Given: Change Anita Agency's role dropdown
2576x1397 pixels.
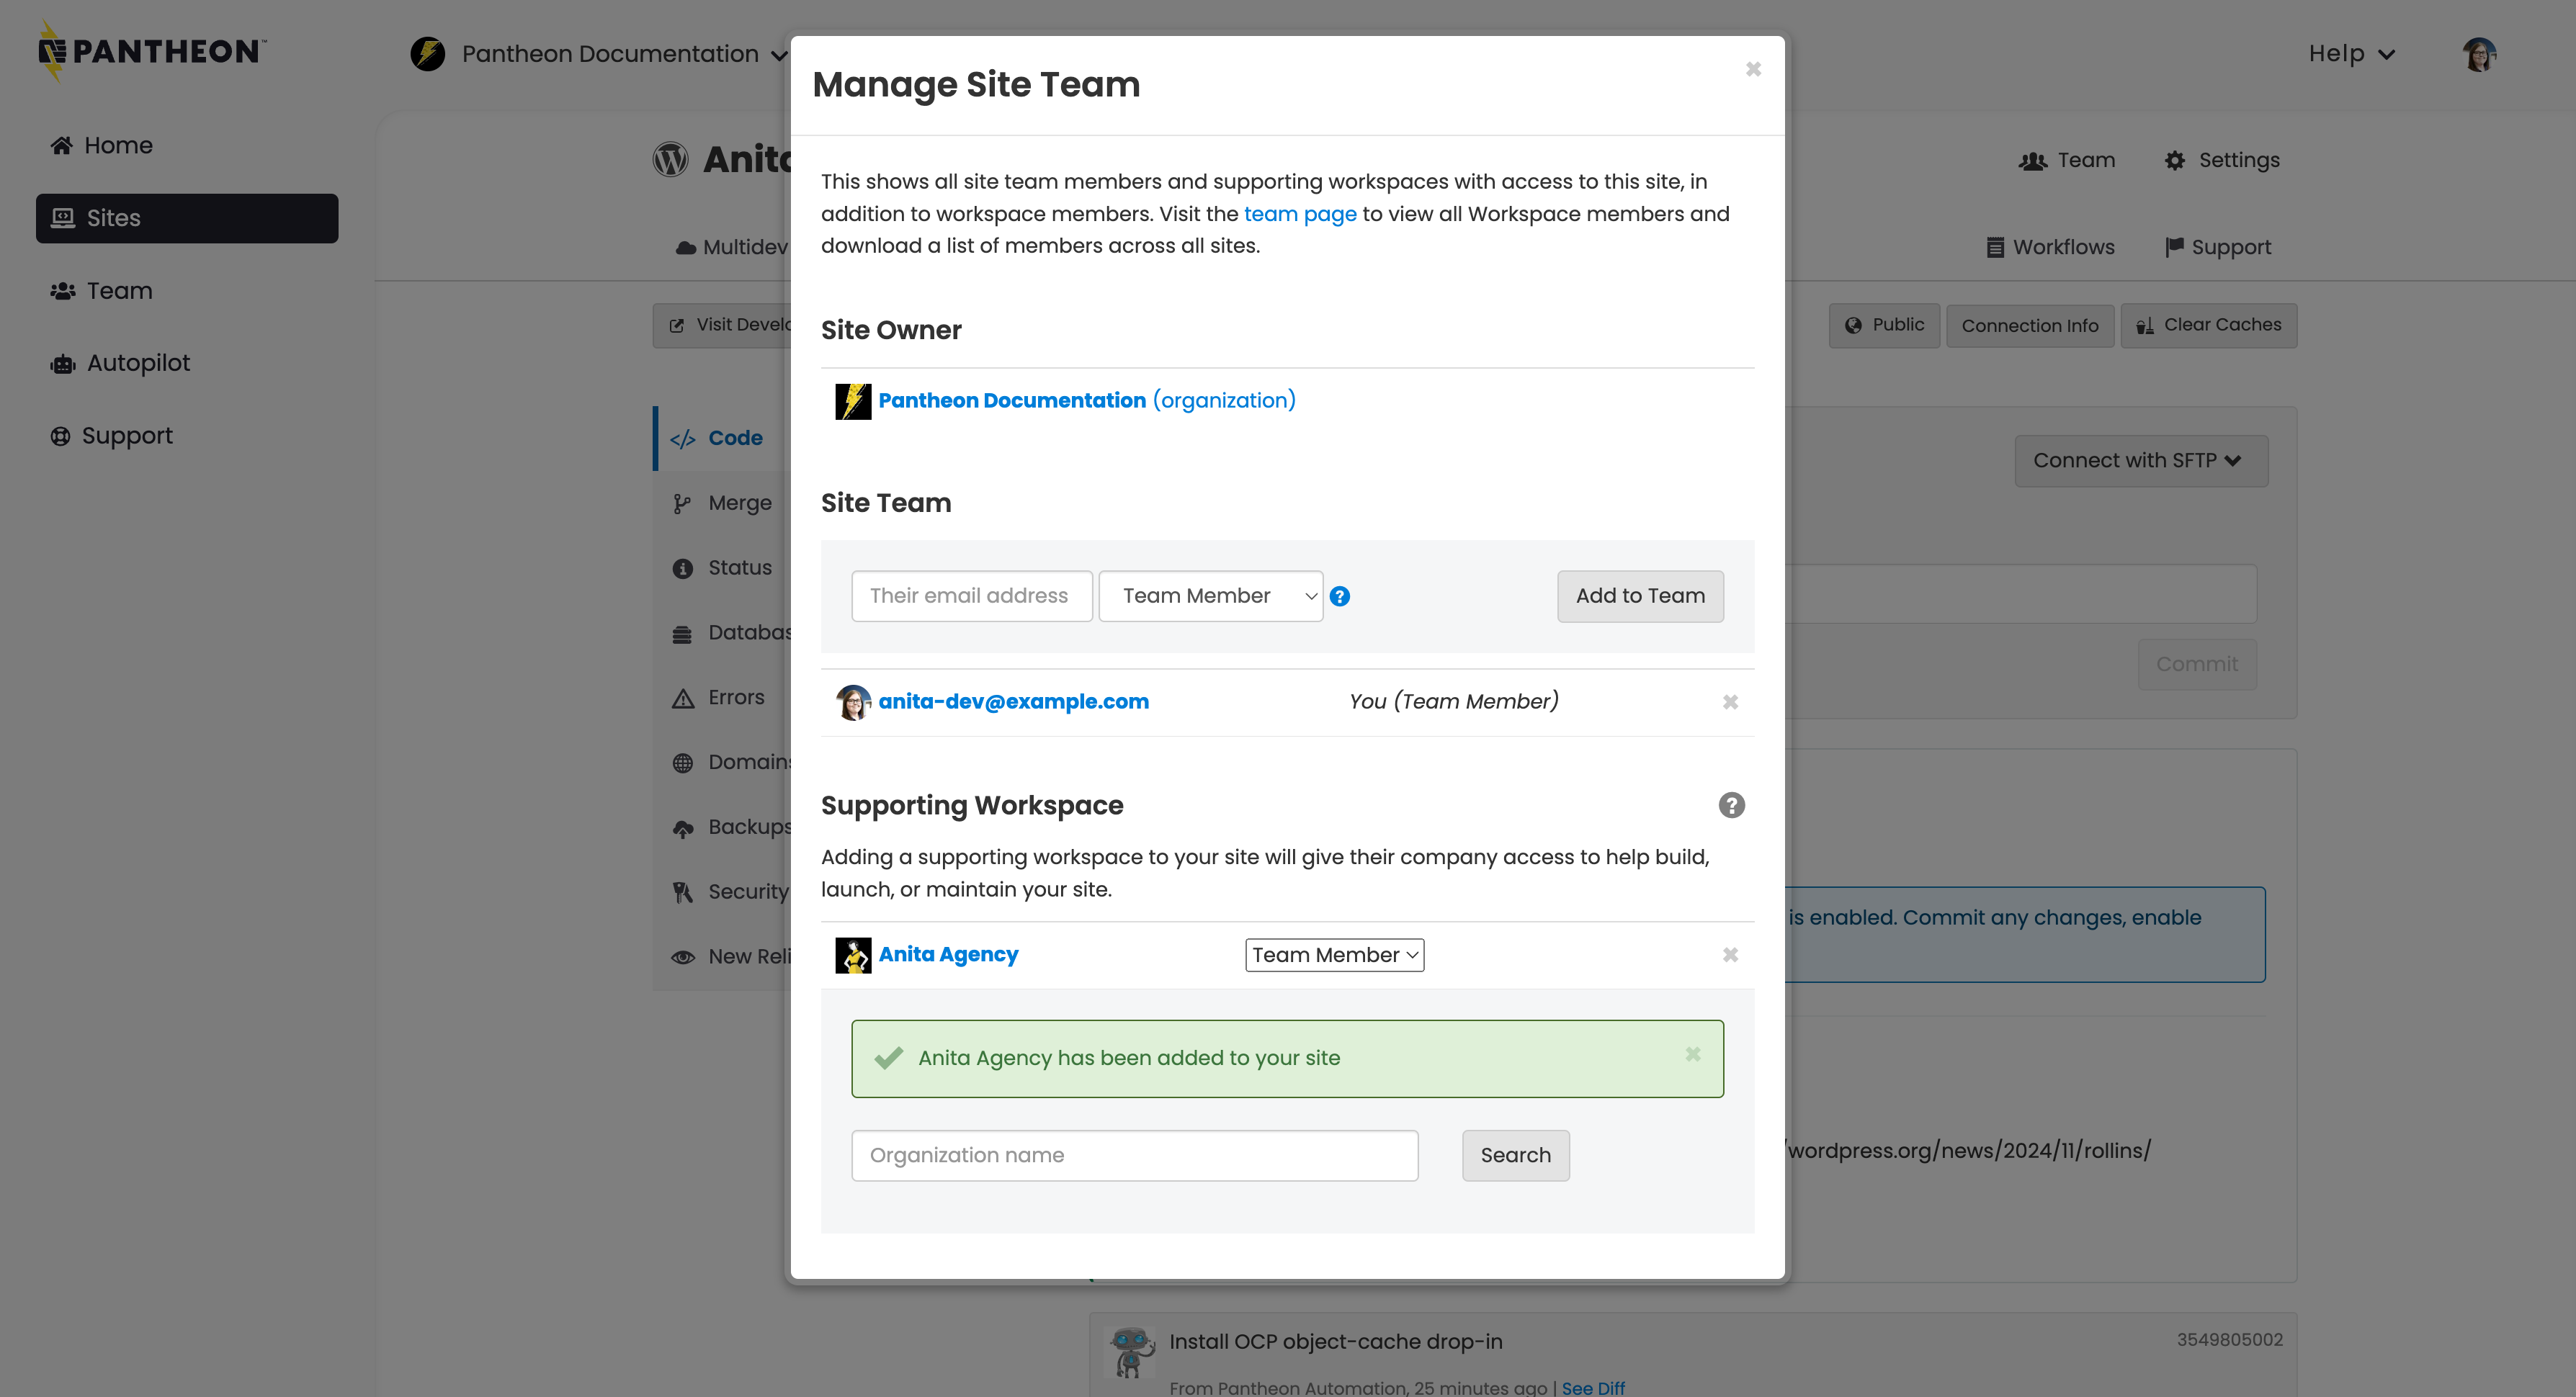Looking at the screenshot, I should click(1334, 954).
